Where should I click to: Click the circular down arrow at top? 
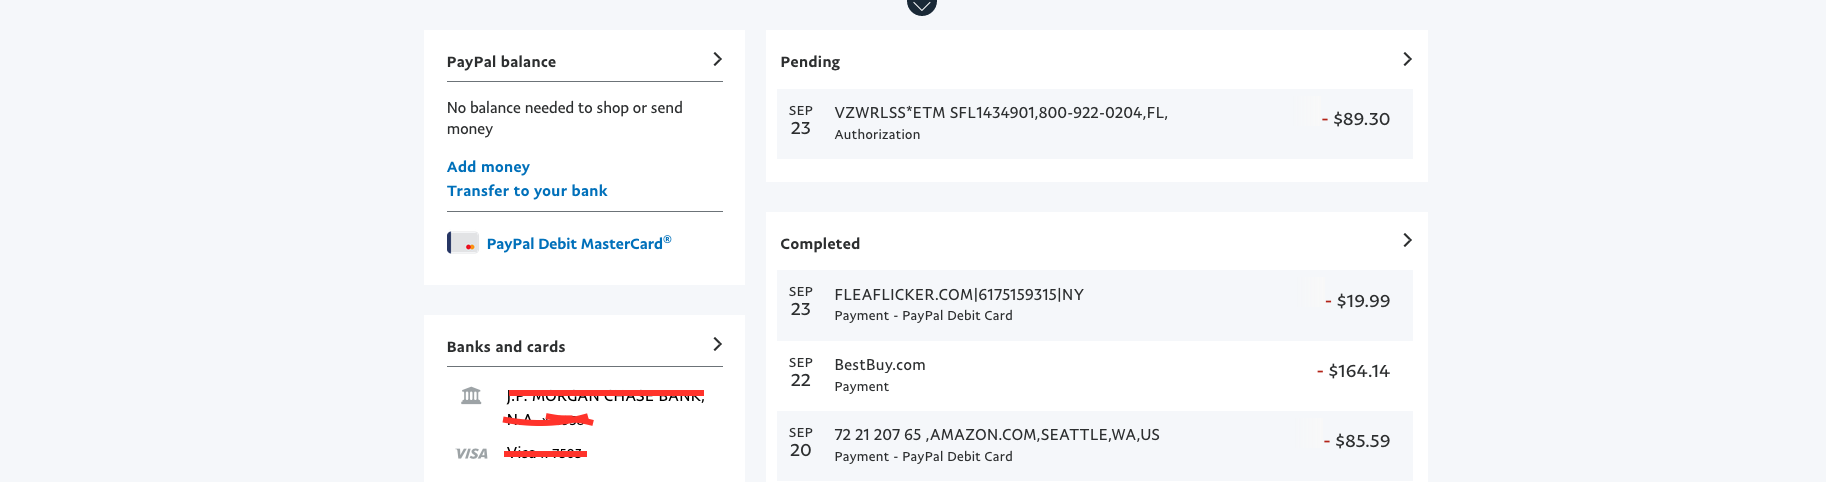(922, 5)
